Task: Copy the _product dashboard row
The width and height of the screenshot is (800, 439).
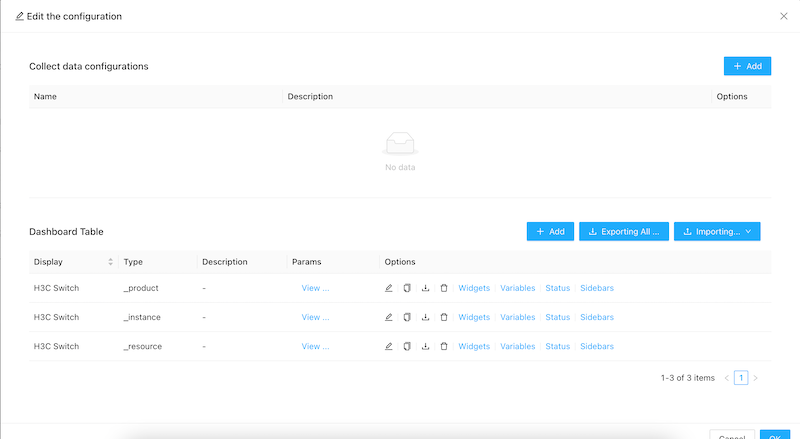Action: pos(407,288)
